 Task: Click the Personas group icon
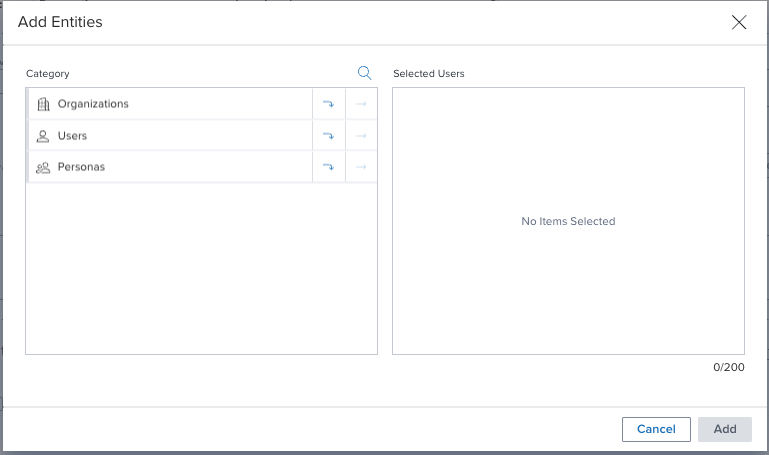click(x=43, y=168)
